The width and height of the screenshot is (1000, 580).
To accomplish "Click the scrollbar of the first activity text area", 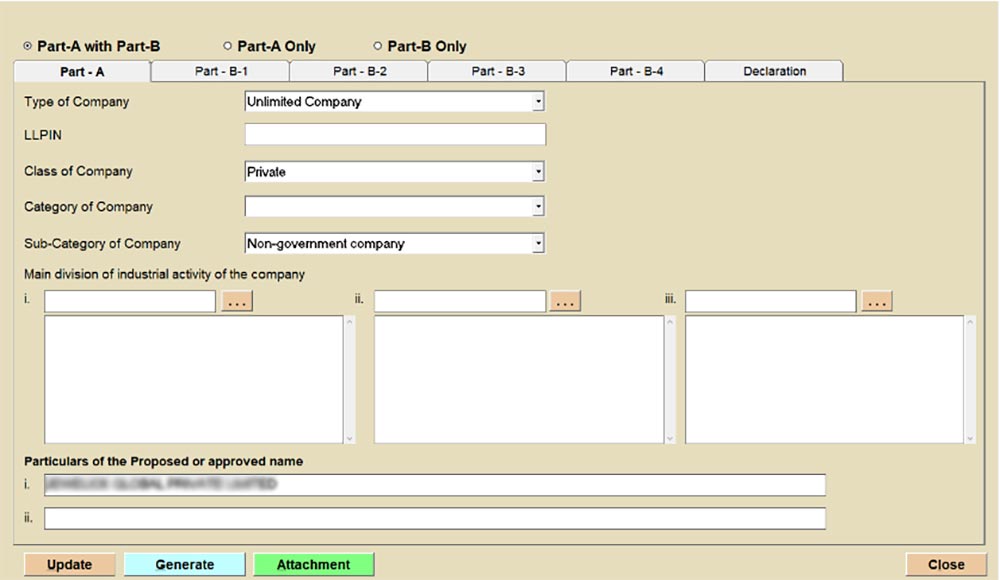I will 349,380.
